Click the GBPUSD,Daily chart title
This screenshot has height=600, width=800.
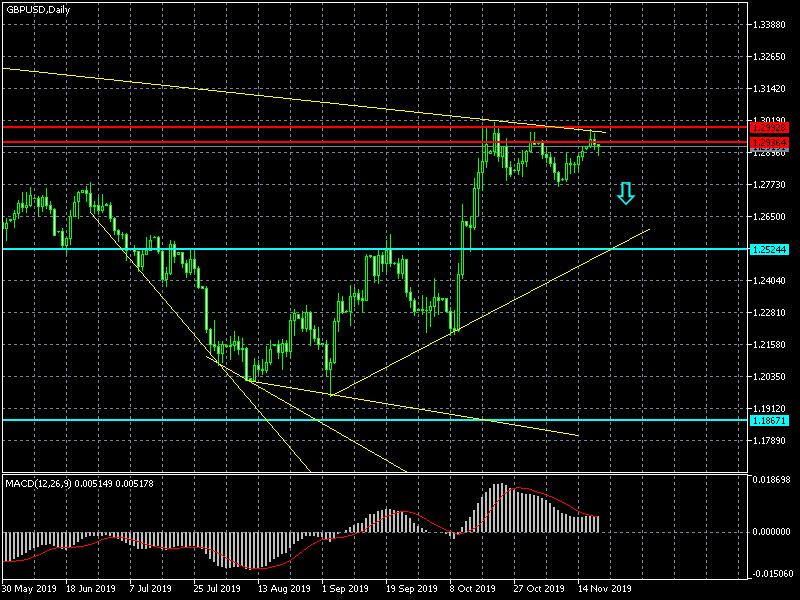(x=38, y=9)
